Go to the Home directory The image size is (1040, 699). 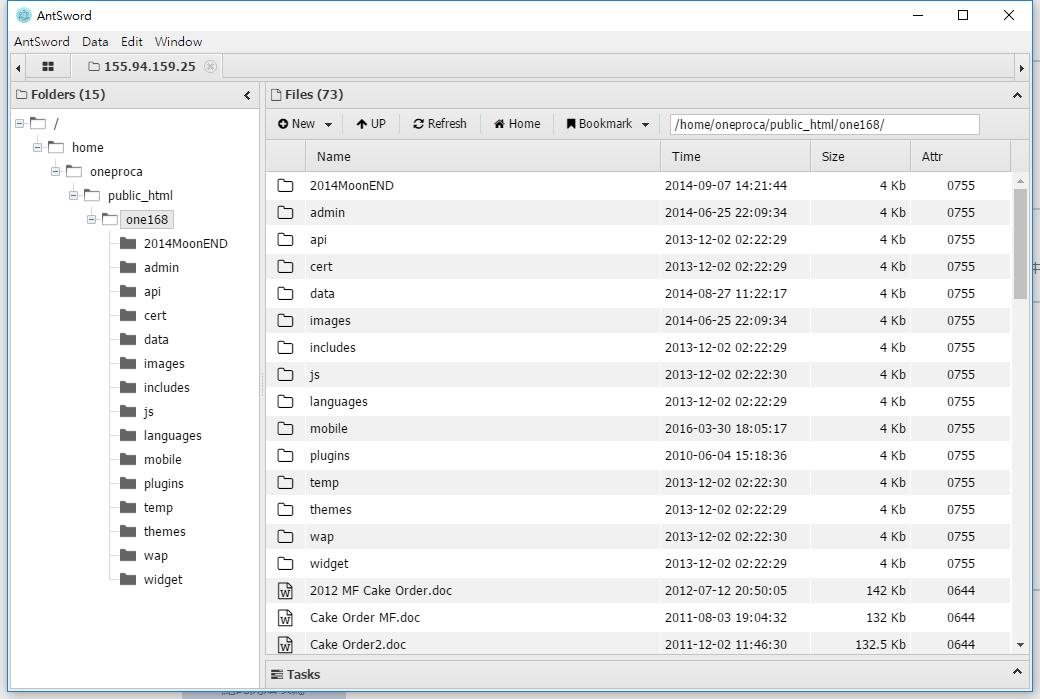517,124
